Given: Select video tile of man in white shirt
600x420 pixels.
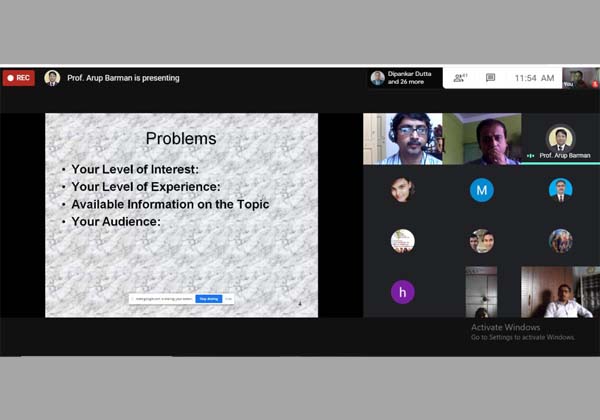Looking at the screenshot, I should [560, 292].
